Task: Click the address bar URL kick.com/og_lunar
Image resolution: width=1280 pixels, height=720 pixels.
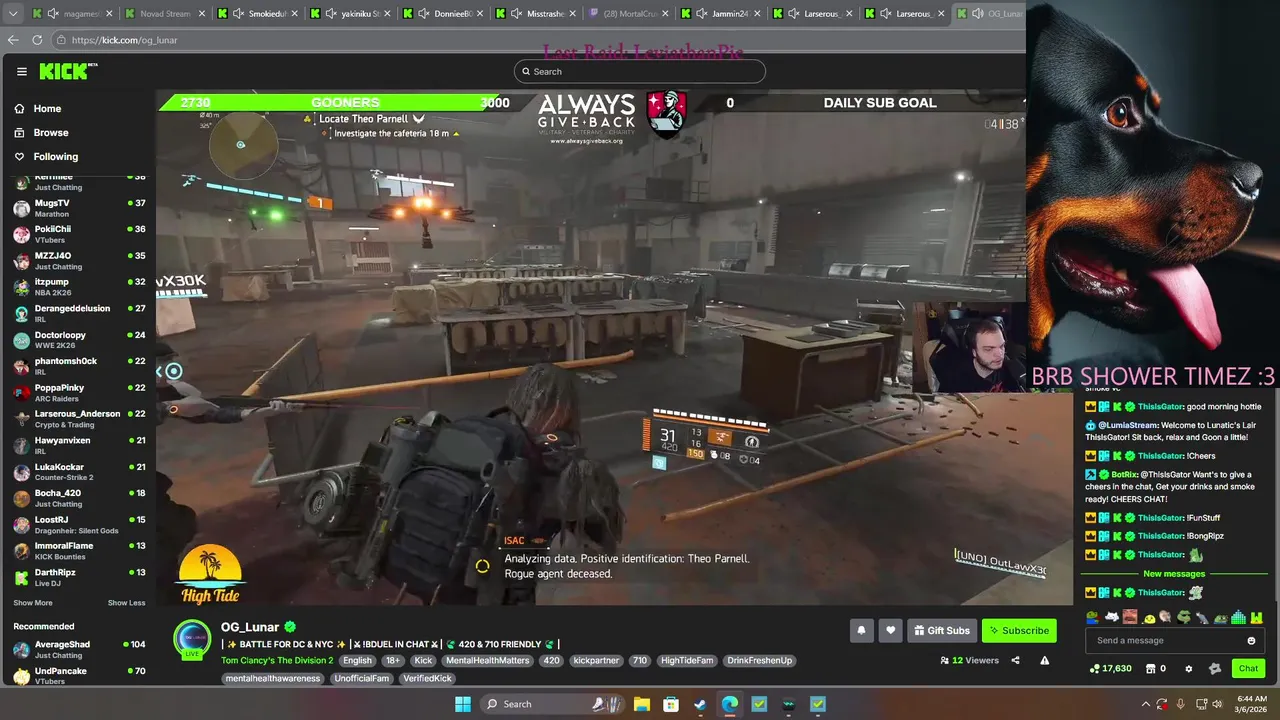Action: pos(124,40)
